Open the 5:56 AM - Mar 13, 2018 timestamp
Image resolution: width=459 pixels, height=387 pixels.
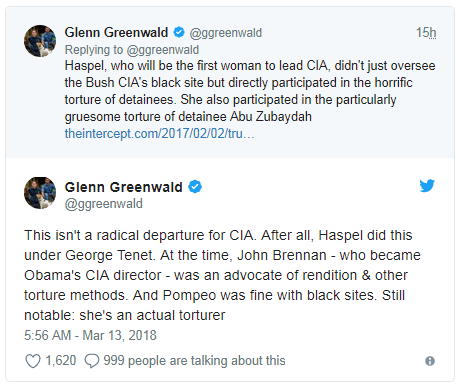point(90,335)
